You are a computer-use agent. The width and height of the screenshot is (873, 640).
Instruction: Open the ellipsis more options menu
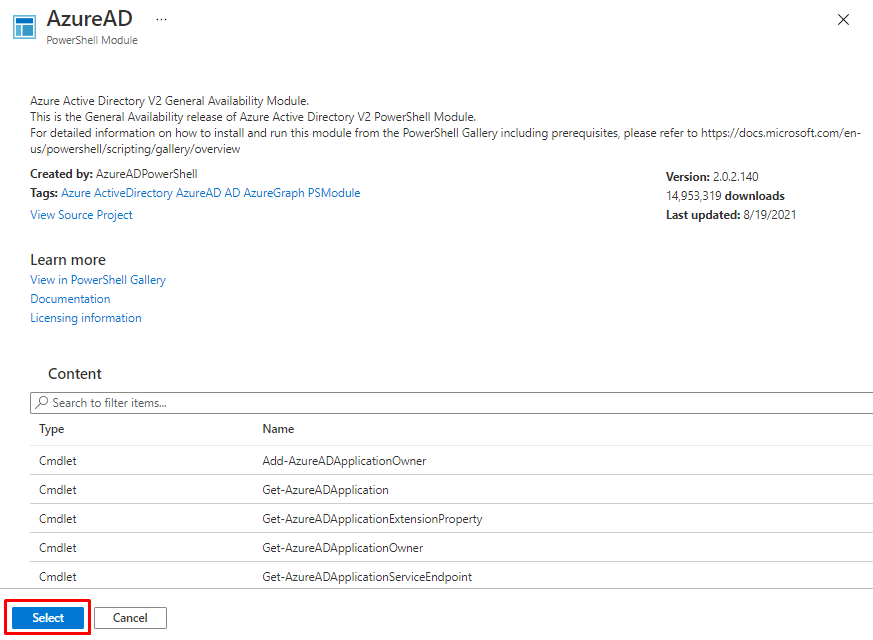[162, 20]
